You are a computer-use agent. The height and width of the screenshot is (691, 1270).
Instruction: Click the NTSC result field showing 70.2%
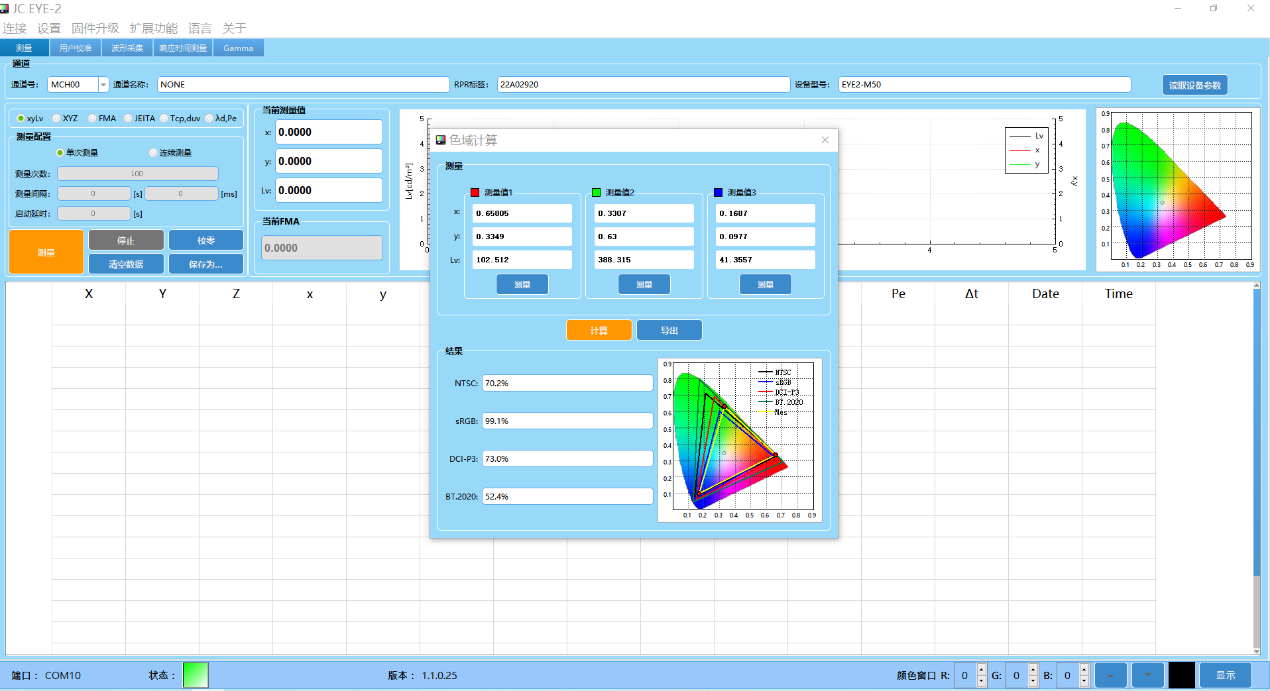coord(567,383)
